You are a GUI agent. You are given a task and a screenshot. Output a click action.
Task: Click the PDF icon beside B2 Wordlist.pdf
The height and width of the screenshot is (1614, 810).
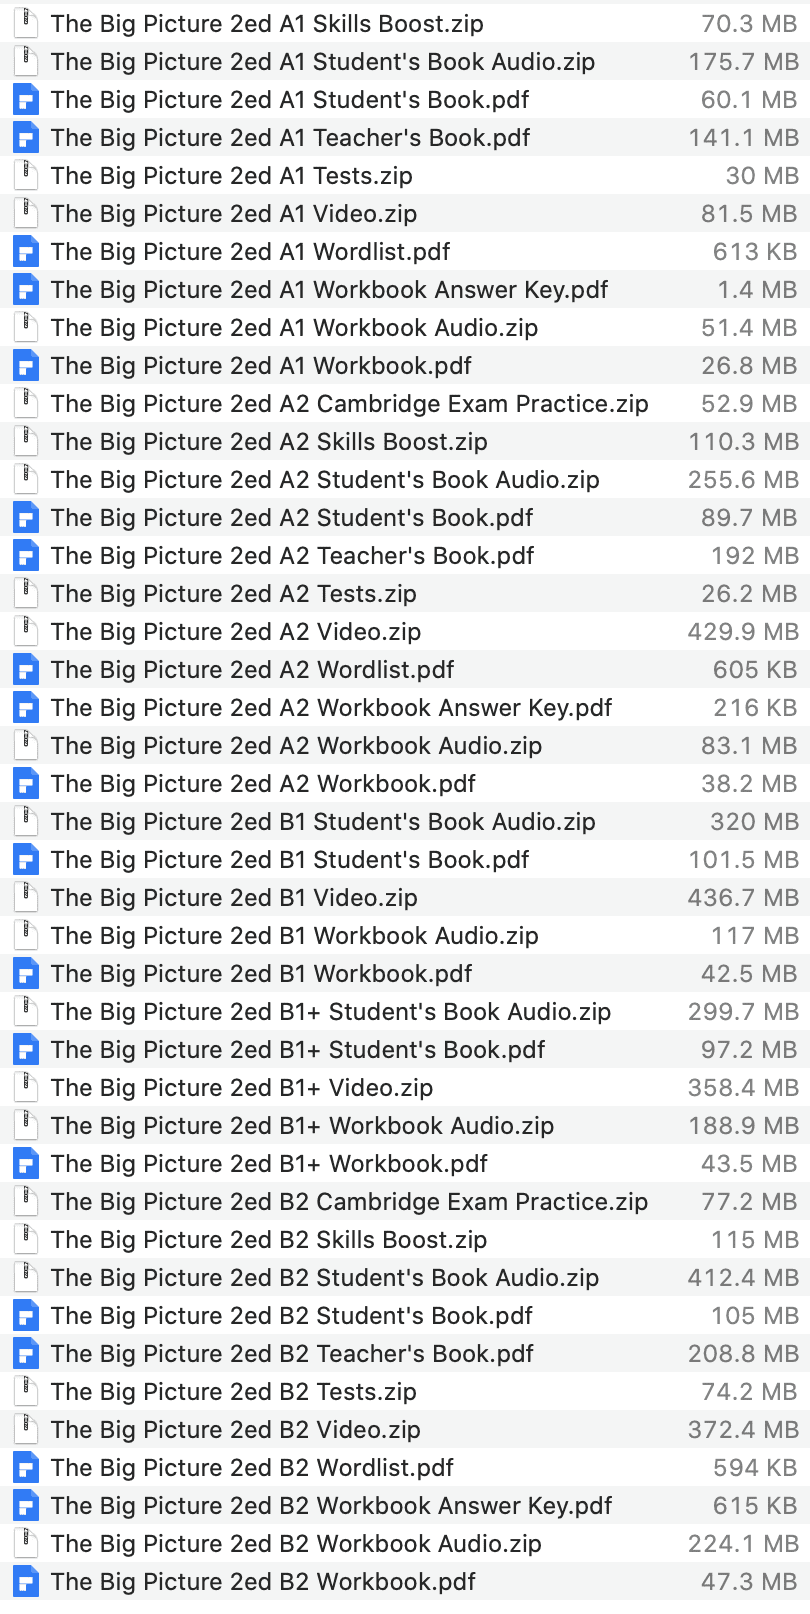point(26,1468)
